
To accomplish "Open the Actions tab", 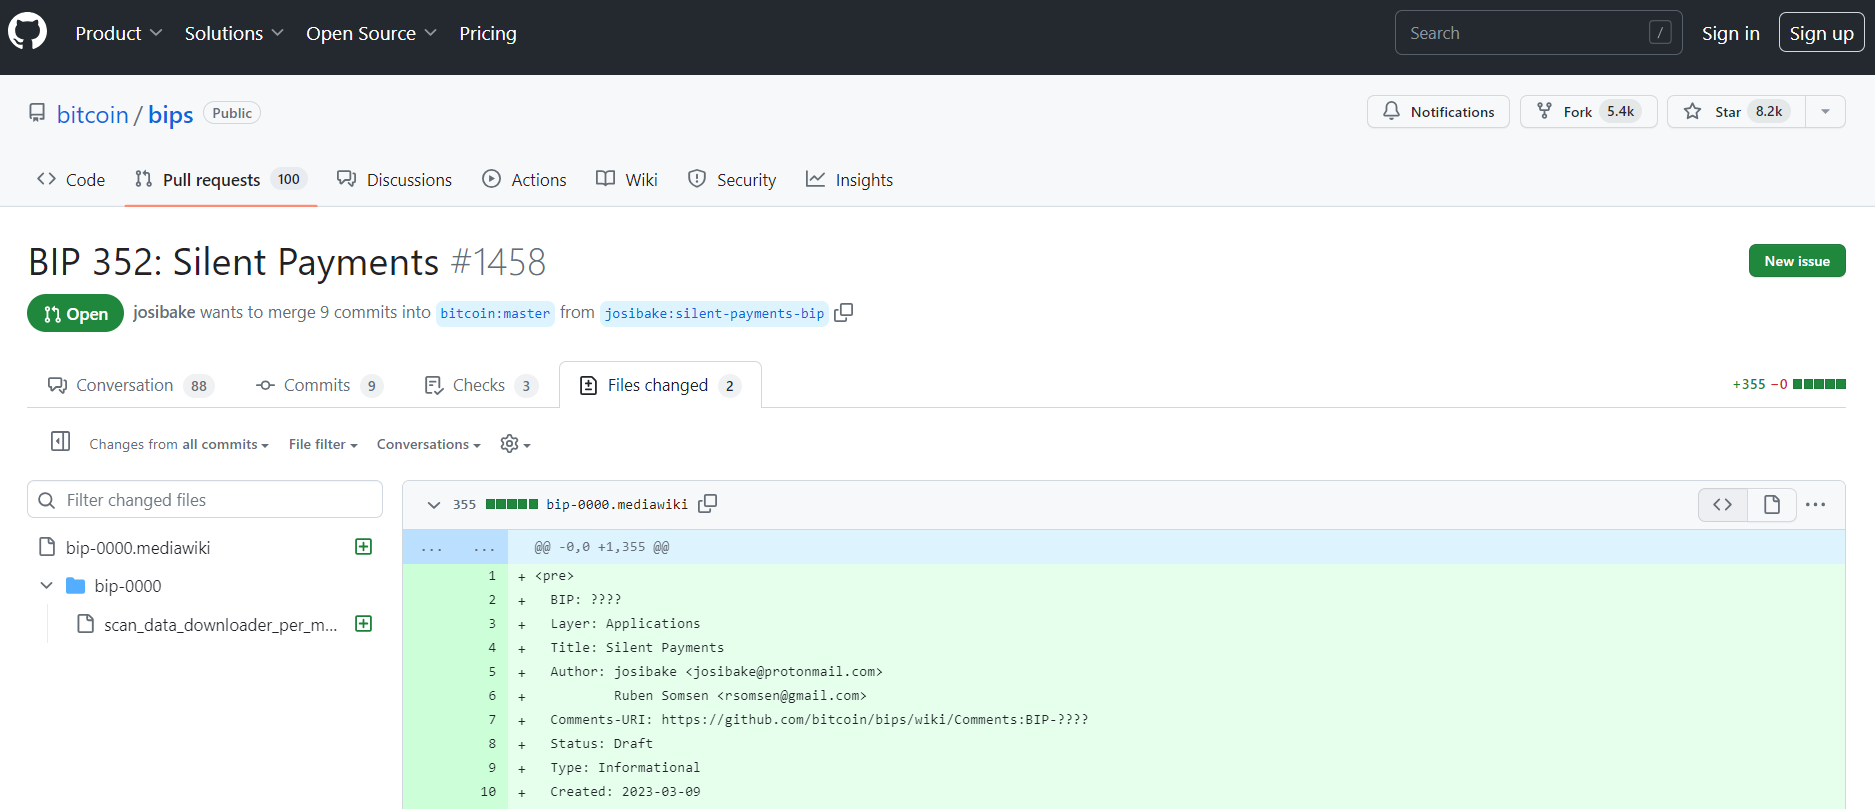I will click(x=524, y=180).
